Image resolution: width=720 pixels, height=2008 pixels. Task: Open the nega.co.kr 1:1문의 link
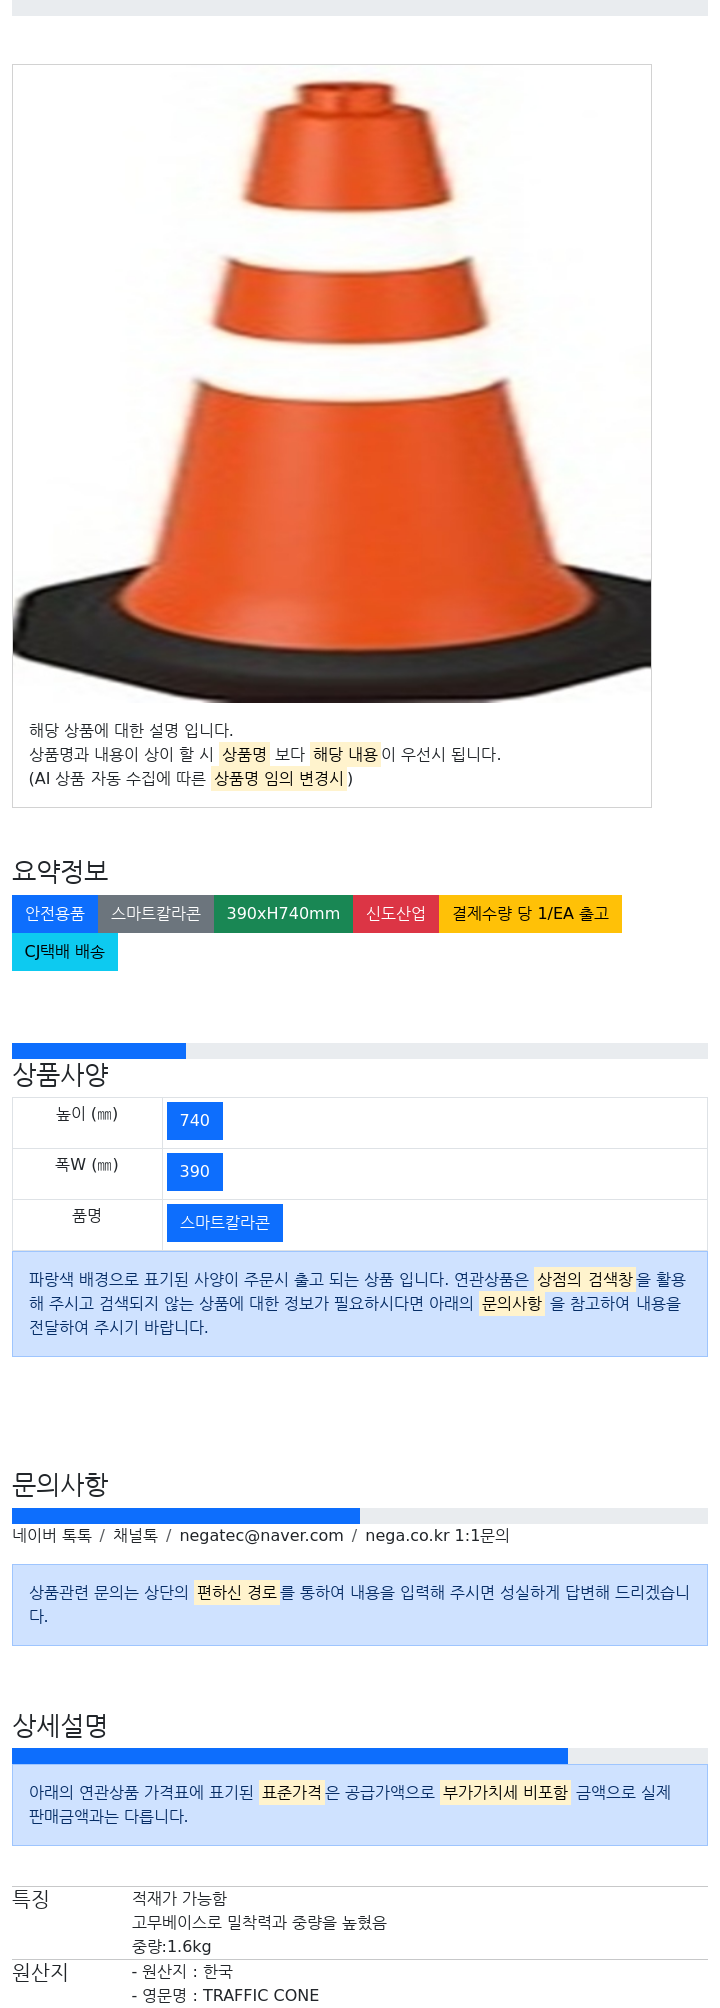[437, 1536]
